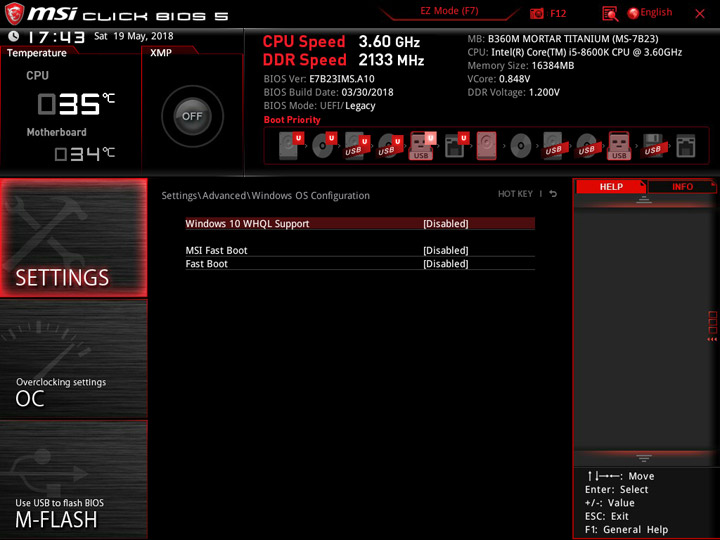Click the VCore 0.848V text

(x=499, y=79)
